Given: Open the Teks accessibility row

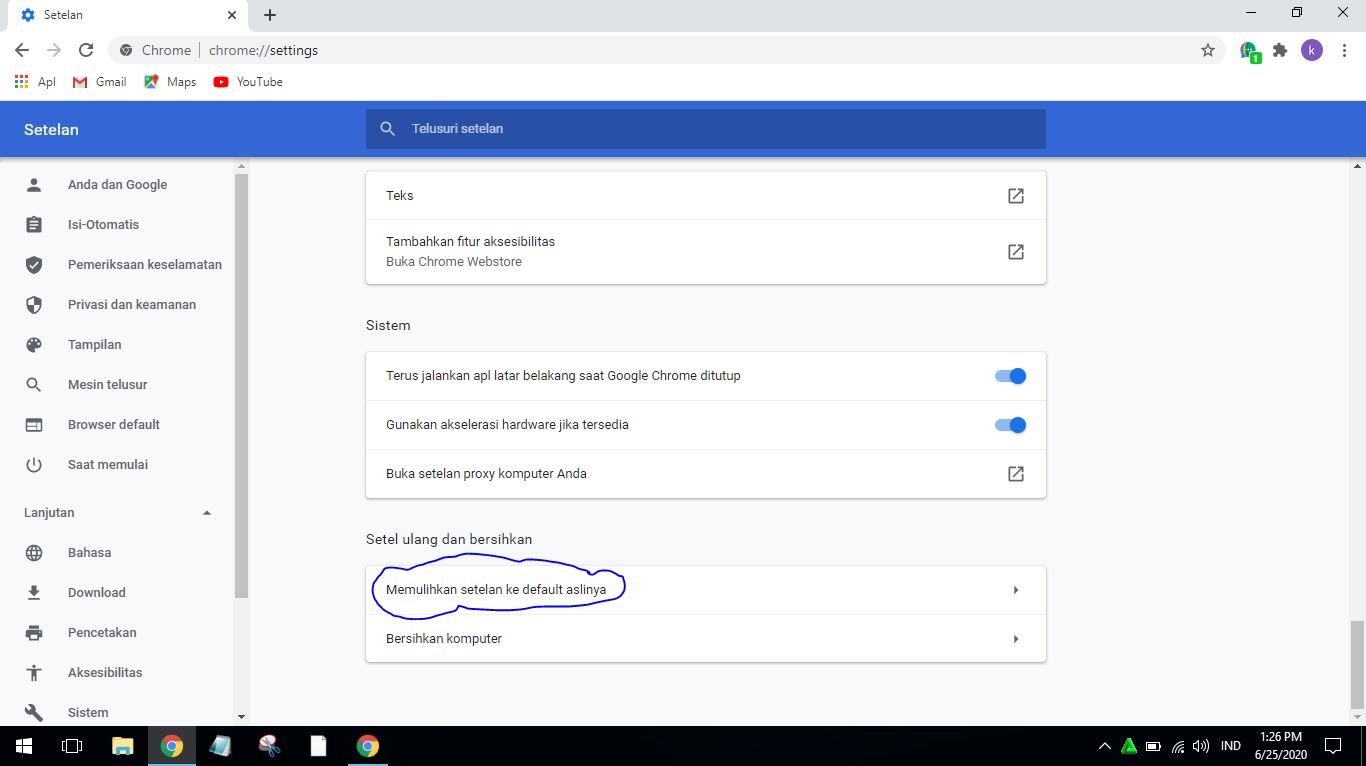Looking at the screenshot, I should click(706, 196).
